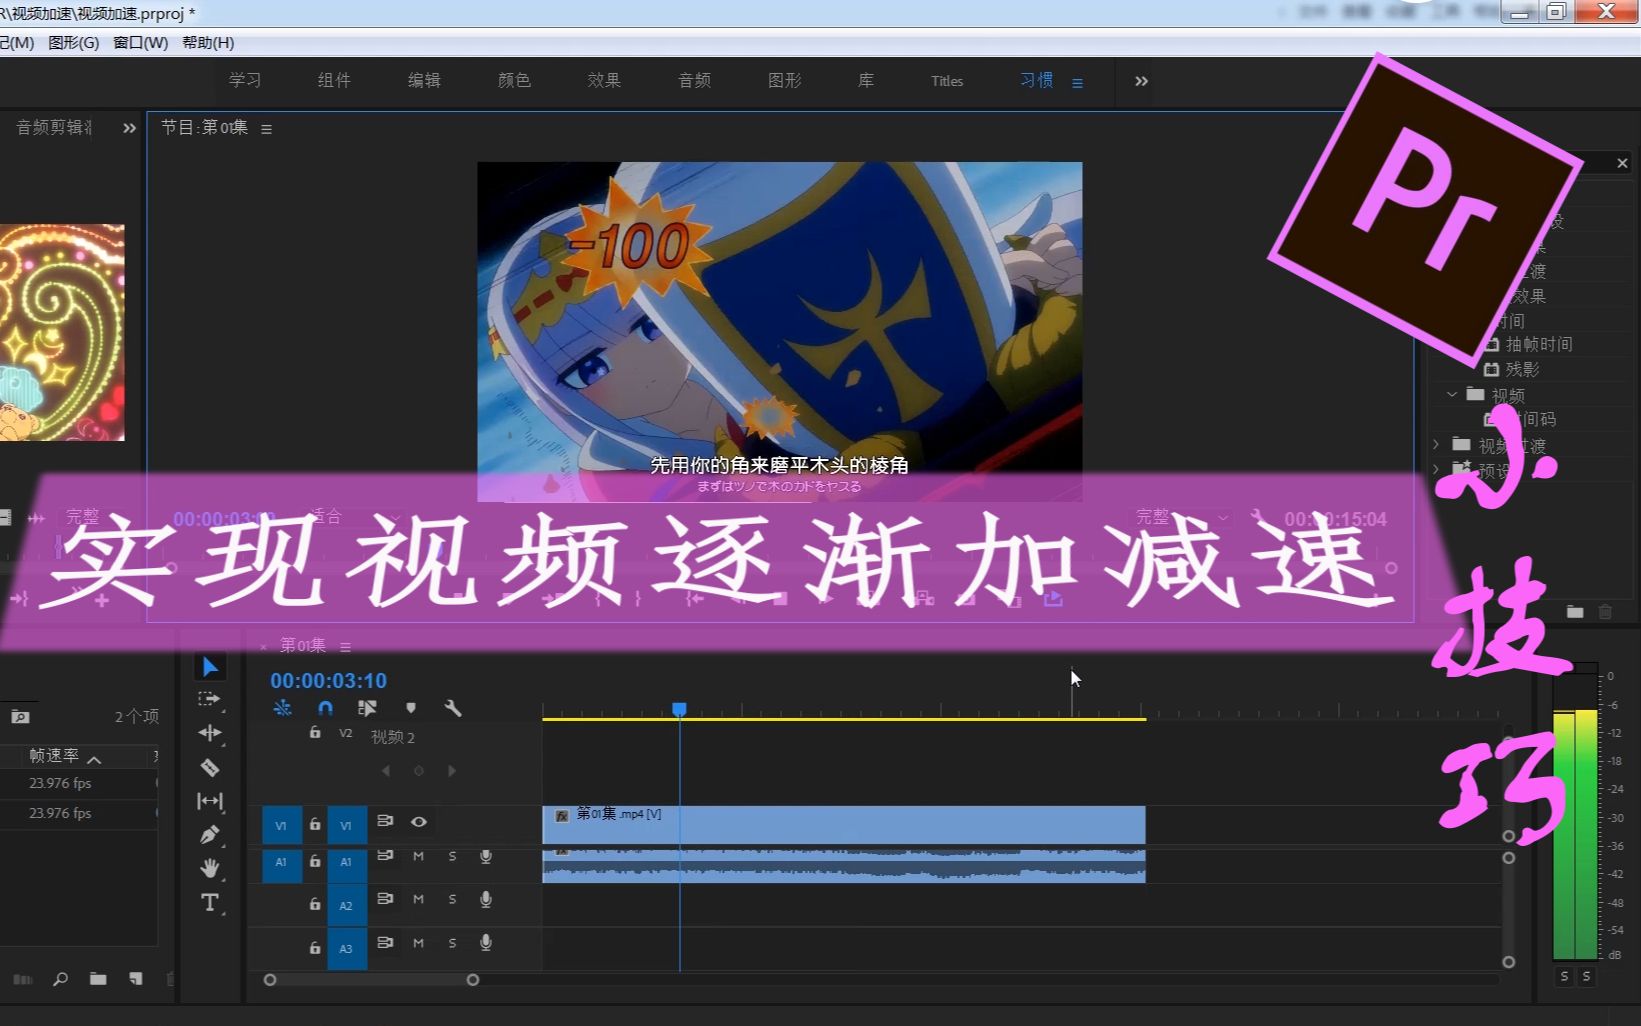Switch to 效果 workspace
Screen dimensions: 1641x1026
click(604, 81)
